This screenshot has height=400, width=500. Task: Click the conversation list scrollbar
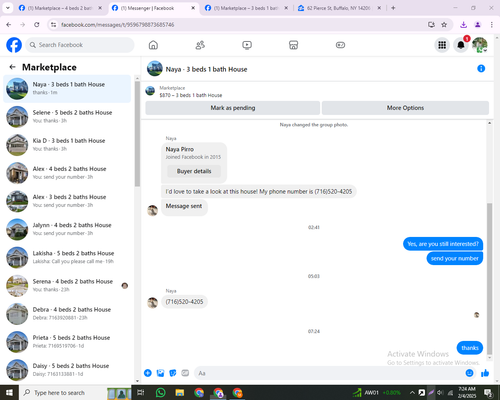pos(137,134)
